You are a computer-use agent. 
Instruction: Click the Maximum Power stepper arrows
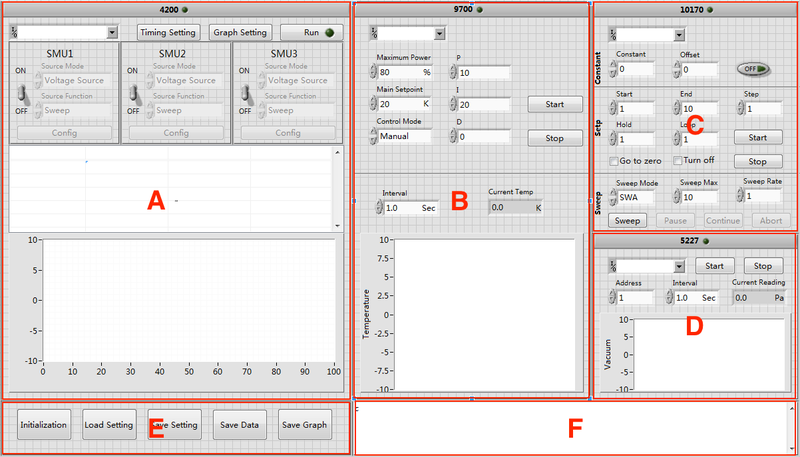tap(372, 72)
